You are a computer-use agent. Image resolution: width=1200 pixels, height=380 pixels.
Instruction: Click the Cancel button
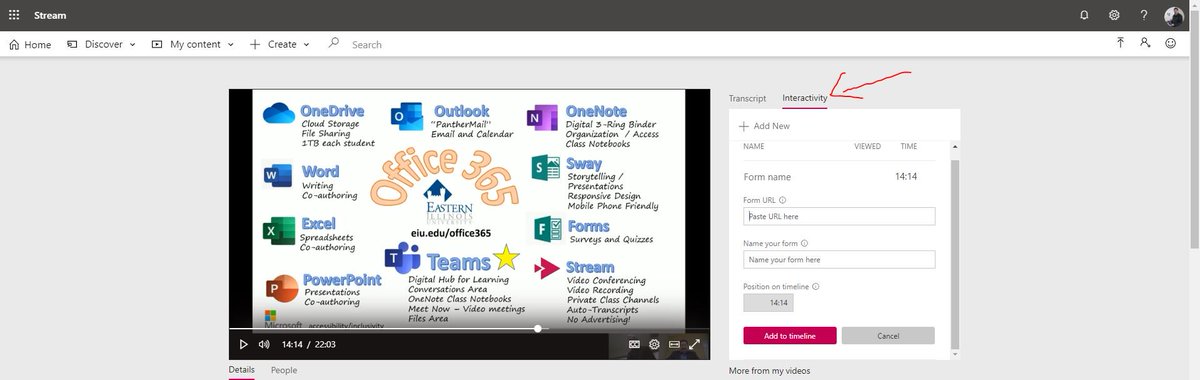click(x=888, y=336)
